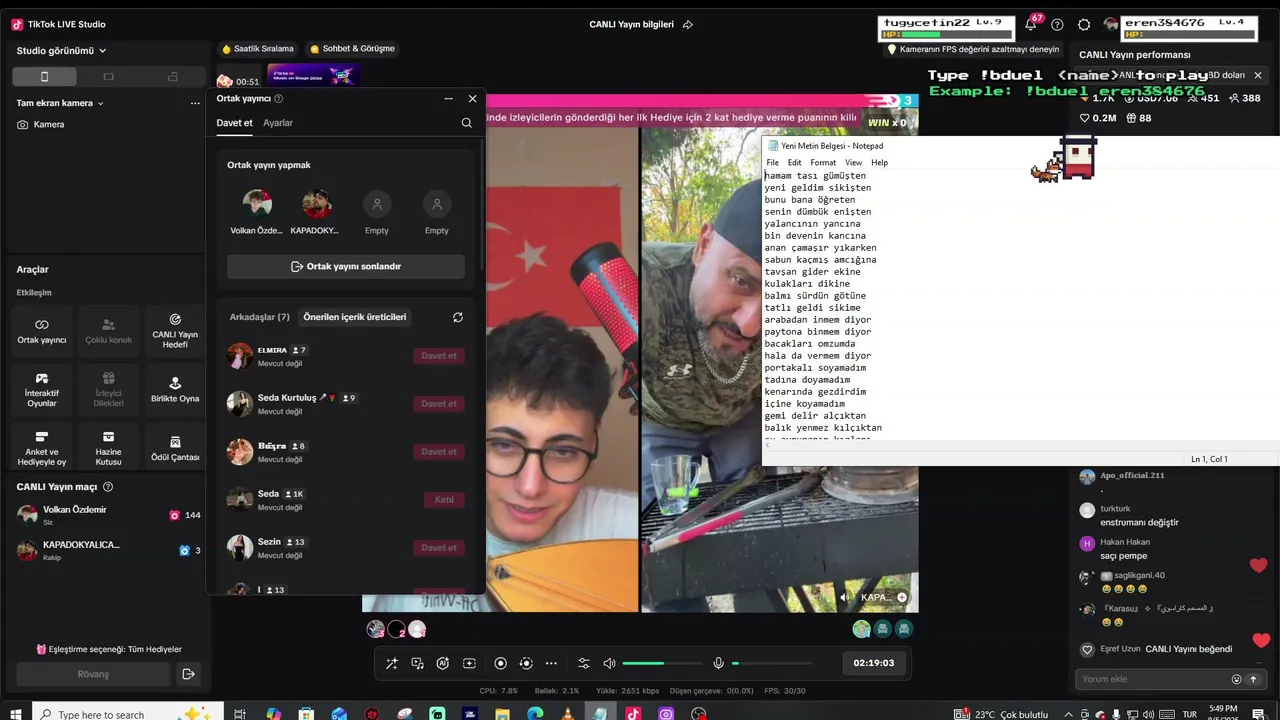1280x720 pixels.
Task: Open the Saatlik Sıralama chip
Action: pyautogui.click(x=258, y=49)
